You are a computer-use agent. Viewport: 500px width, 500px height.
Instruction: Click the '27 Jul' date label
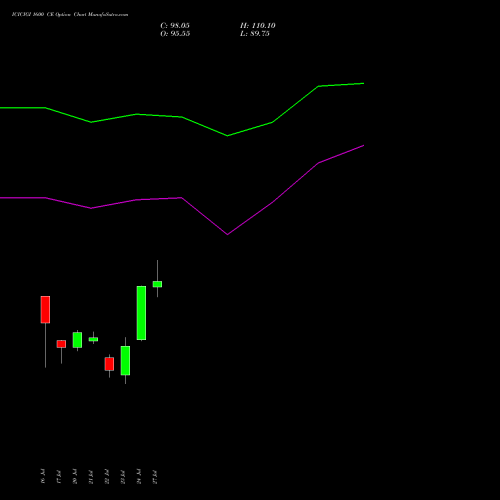(x=155, y=476)
